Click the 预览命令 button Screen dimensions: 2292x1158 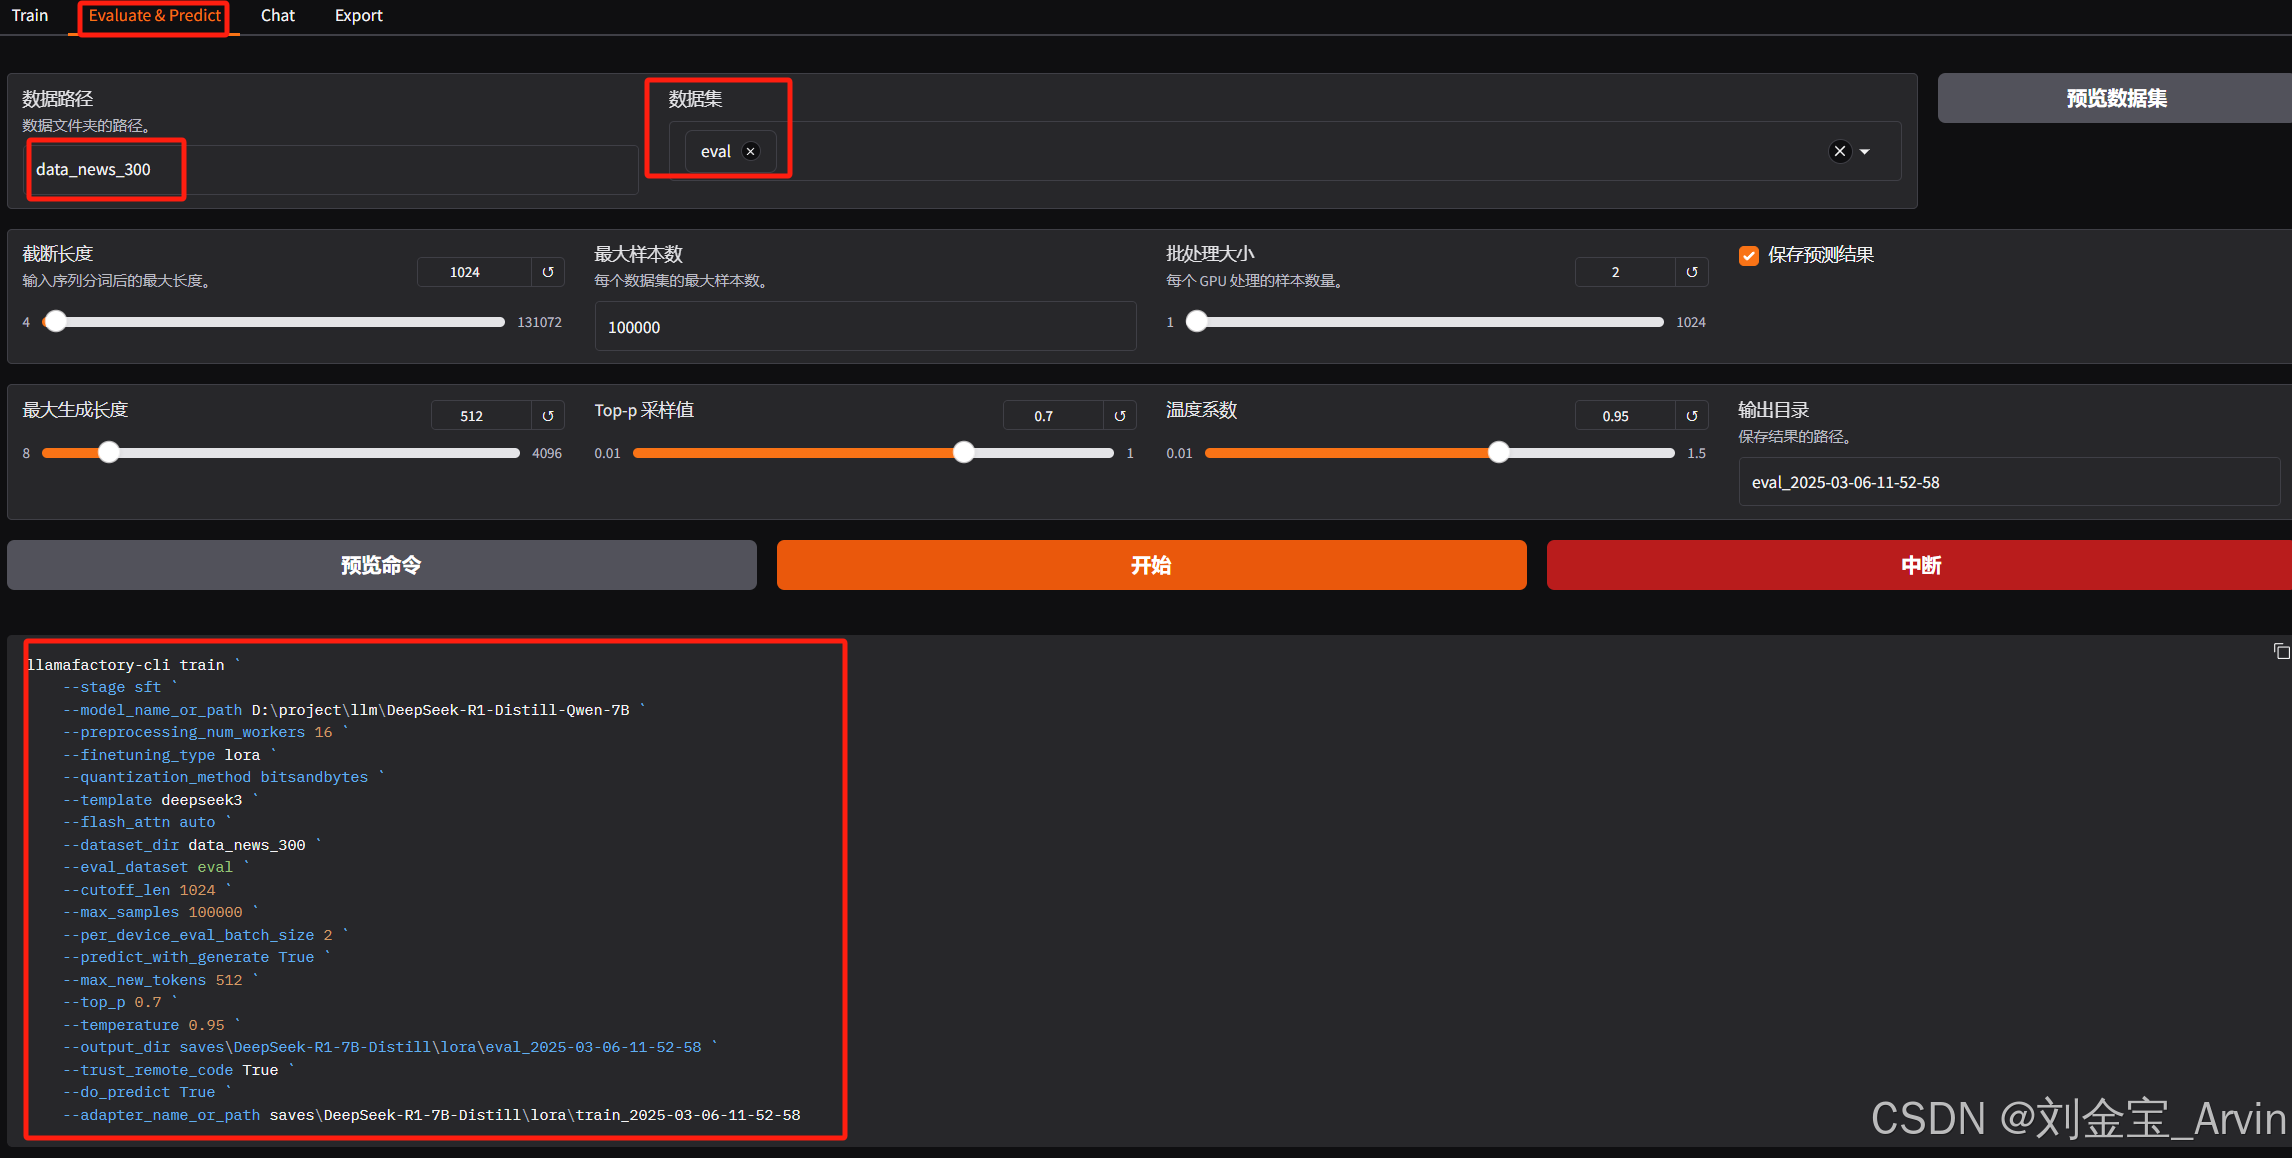[381, 565]
